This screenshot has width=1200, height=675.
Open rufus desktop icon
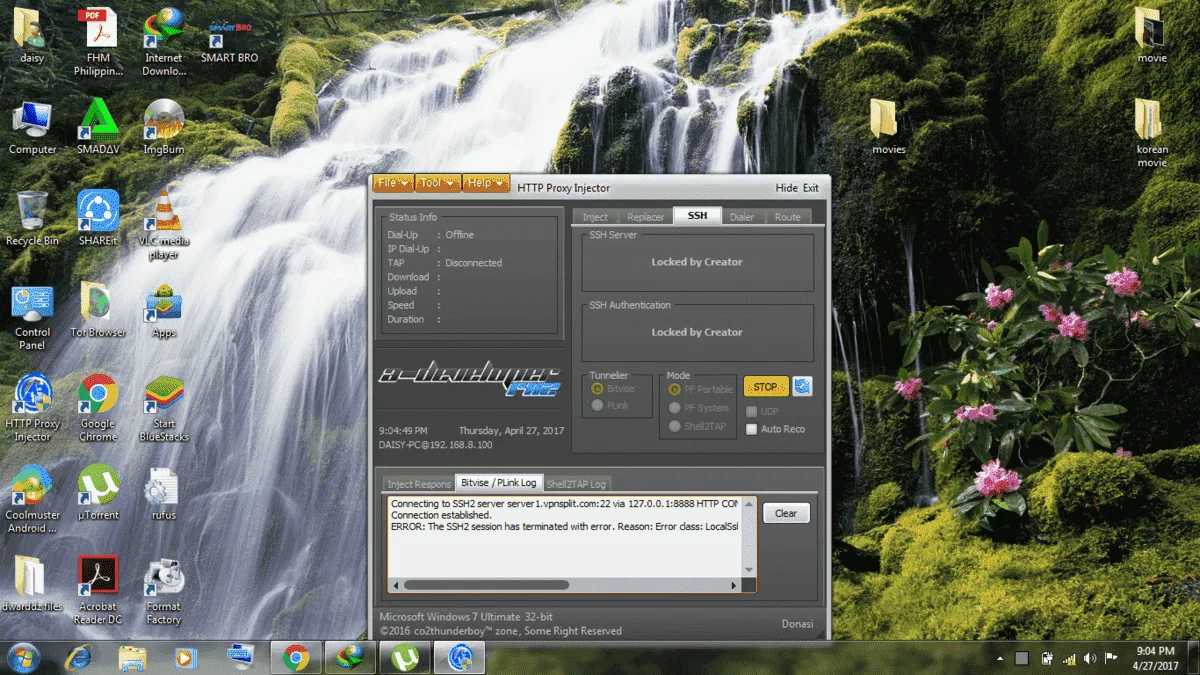click(x=164, y=493)
